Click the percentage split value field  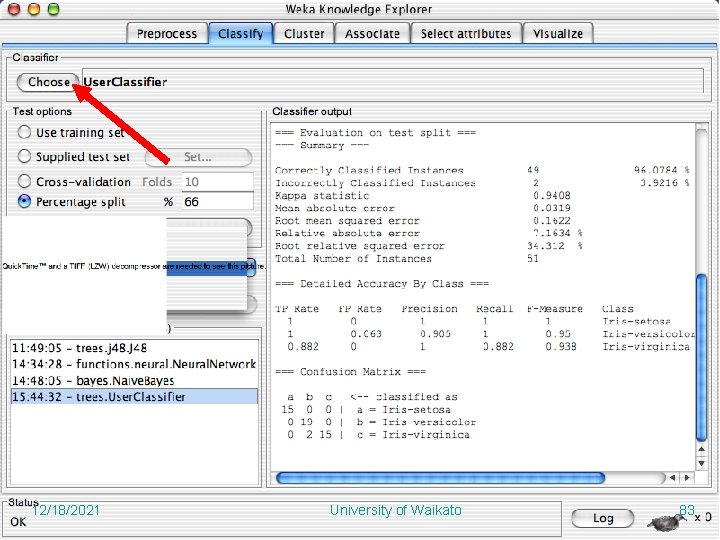click(218, 202)
